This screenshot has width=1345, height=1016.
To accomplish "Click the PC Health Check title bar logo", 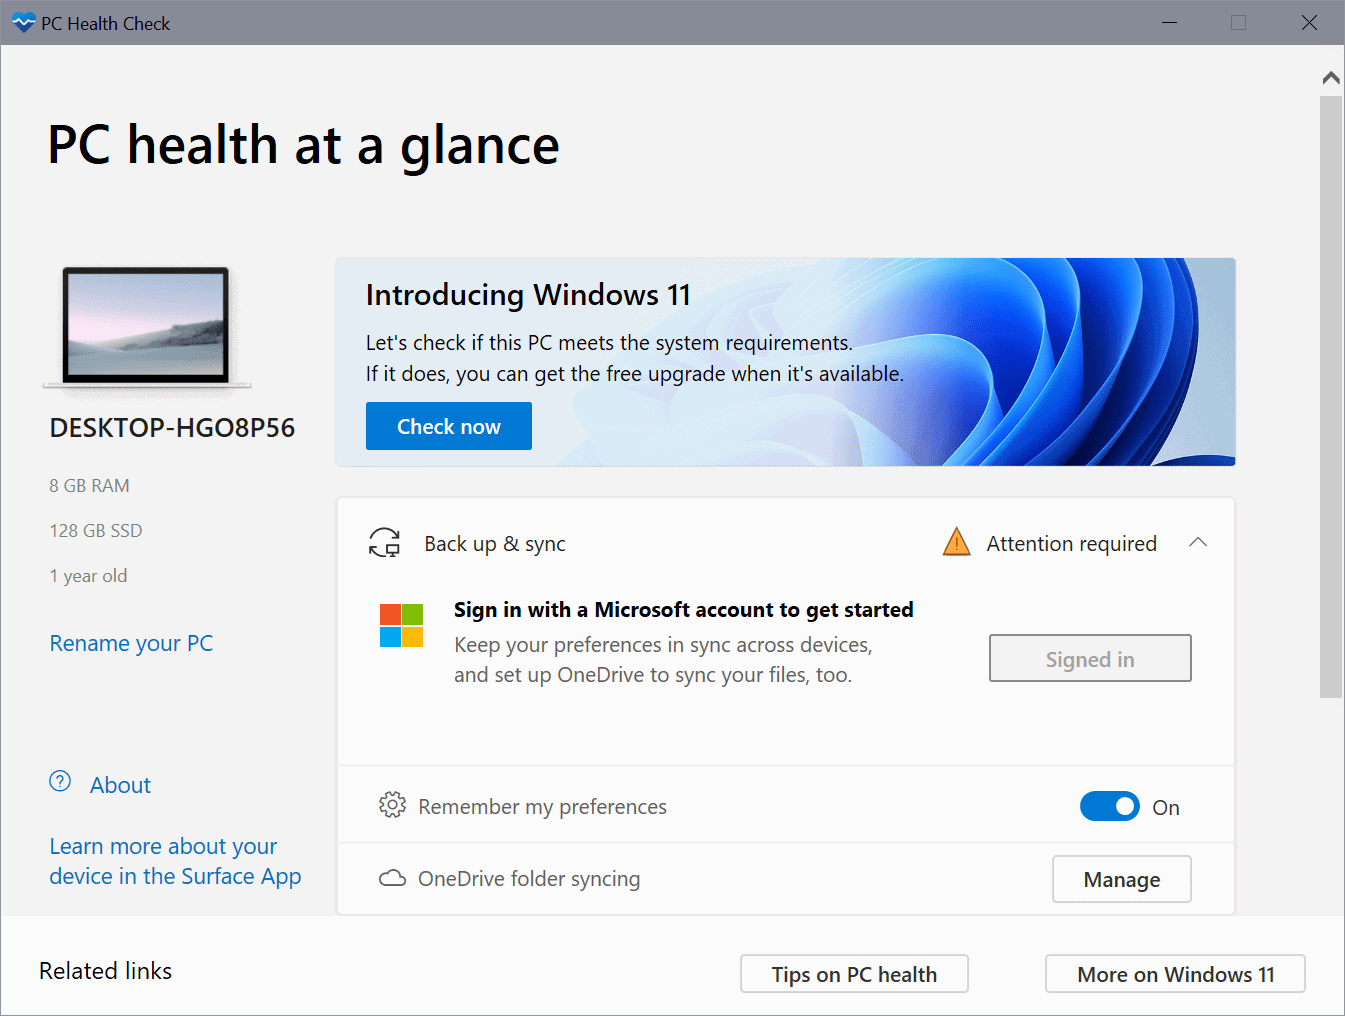I will pos(22,22).
